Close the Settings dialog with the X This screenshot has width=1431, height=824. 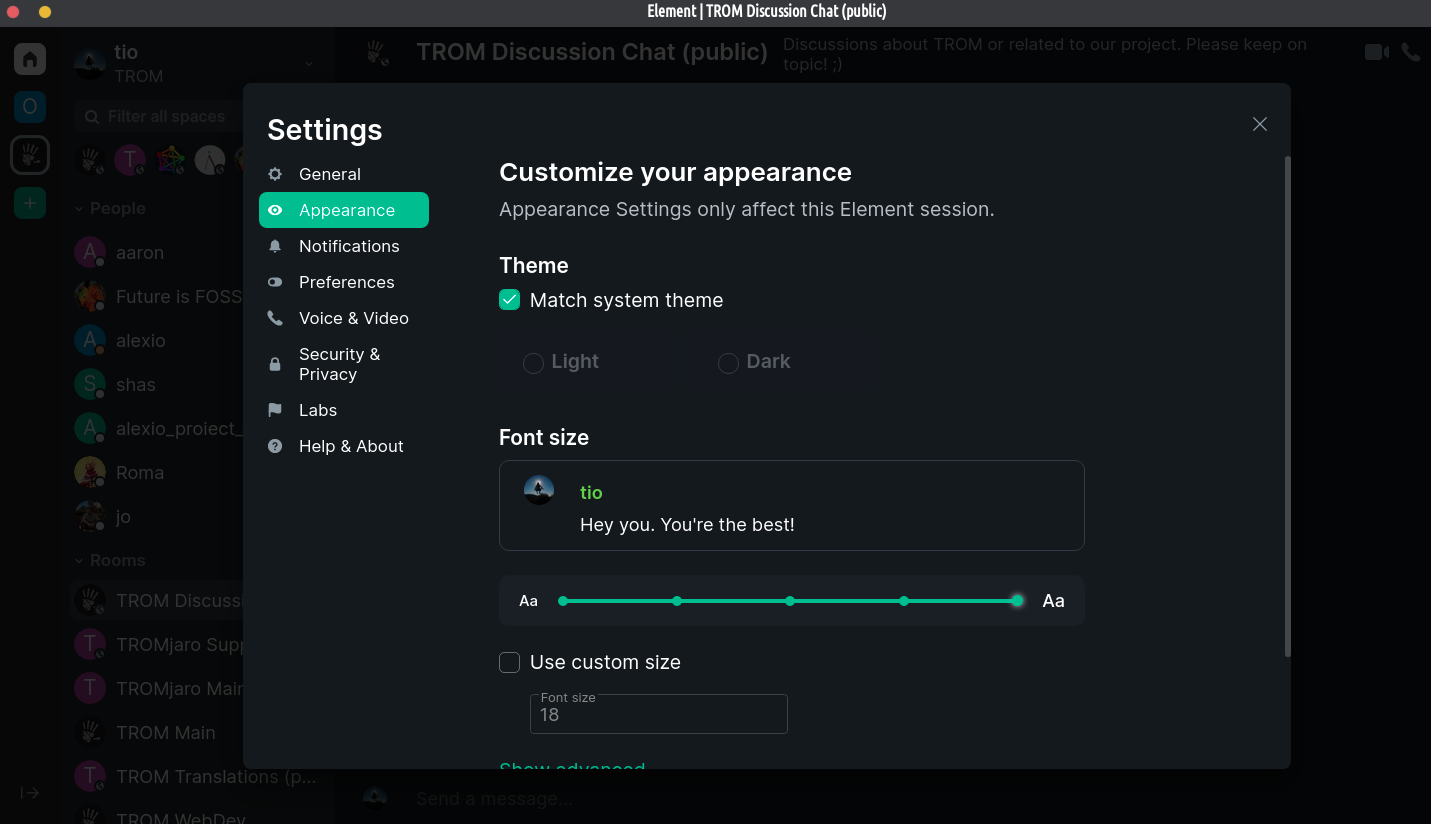pyautogui.click(x=1260, y=124)
